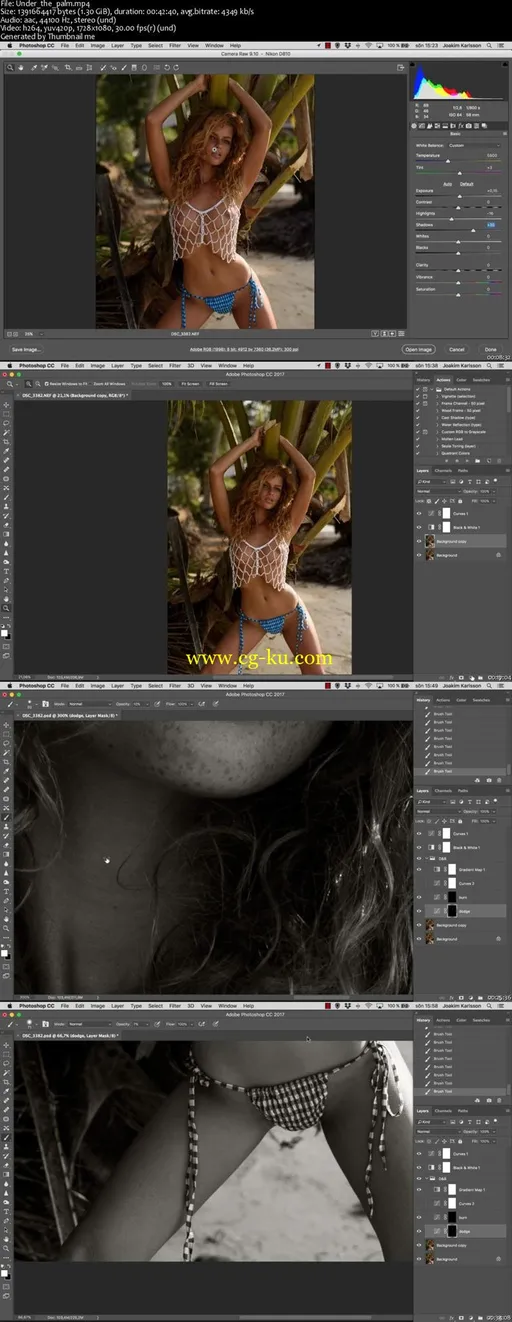The height and width of the screenshot is (1322, 512).
Task: Delete layer via trash icon in third frame Layers panel
Action: click(x=500, y=997)
